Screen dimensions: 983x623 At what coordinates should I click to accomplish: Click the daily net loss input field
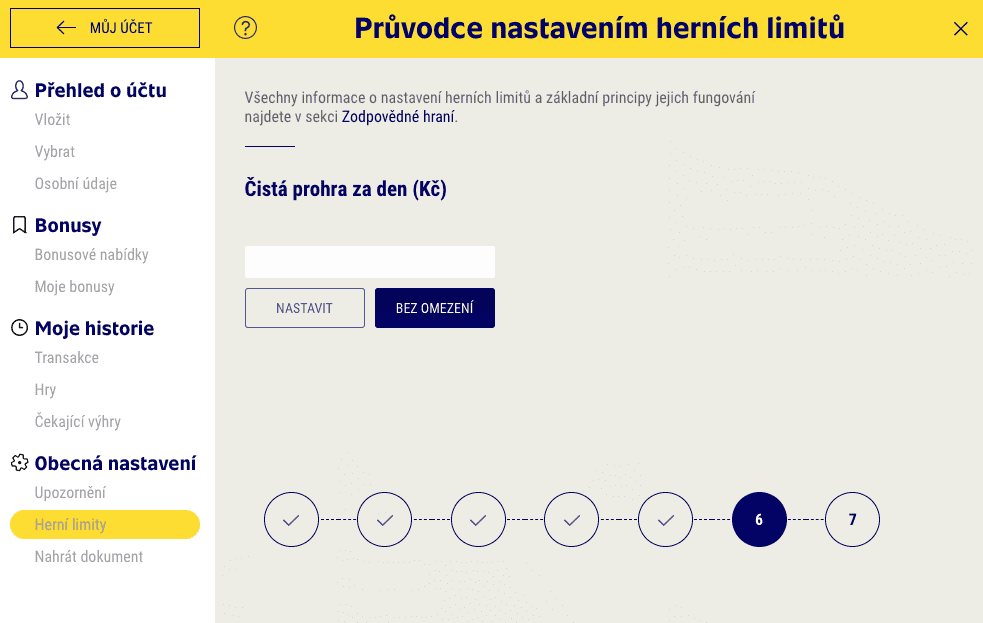pyautogui.click(x=369, y=262)
